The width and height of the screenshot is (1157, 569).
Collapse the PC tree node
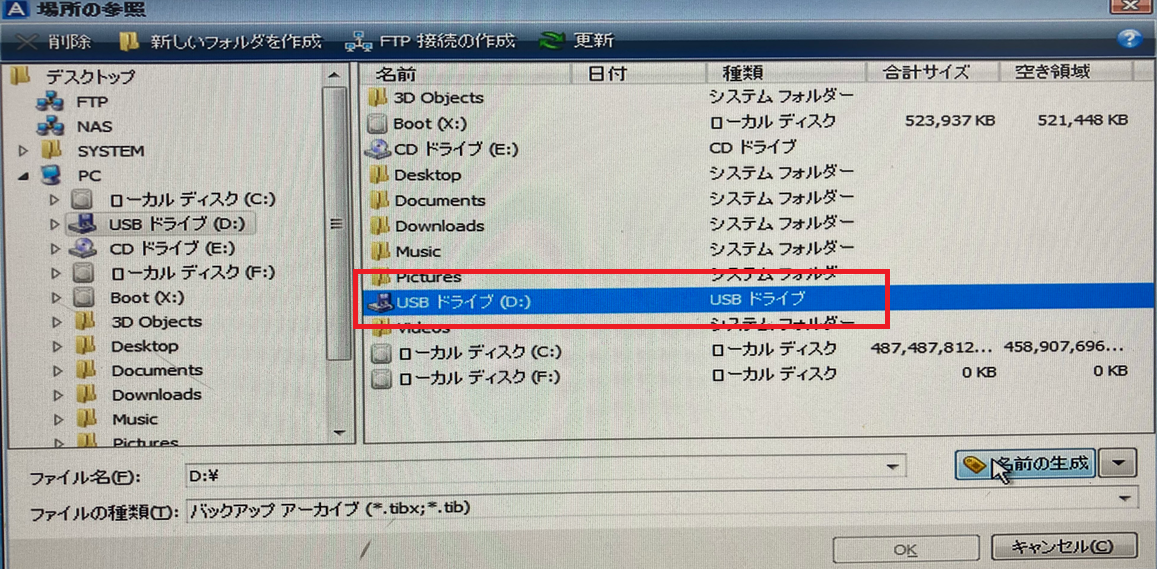[24, 176]
